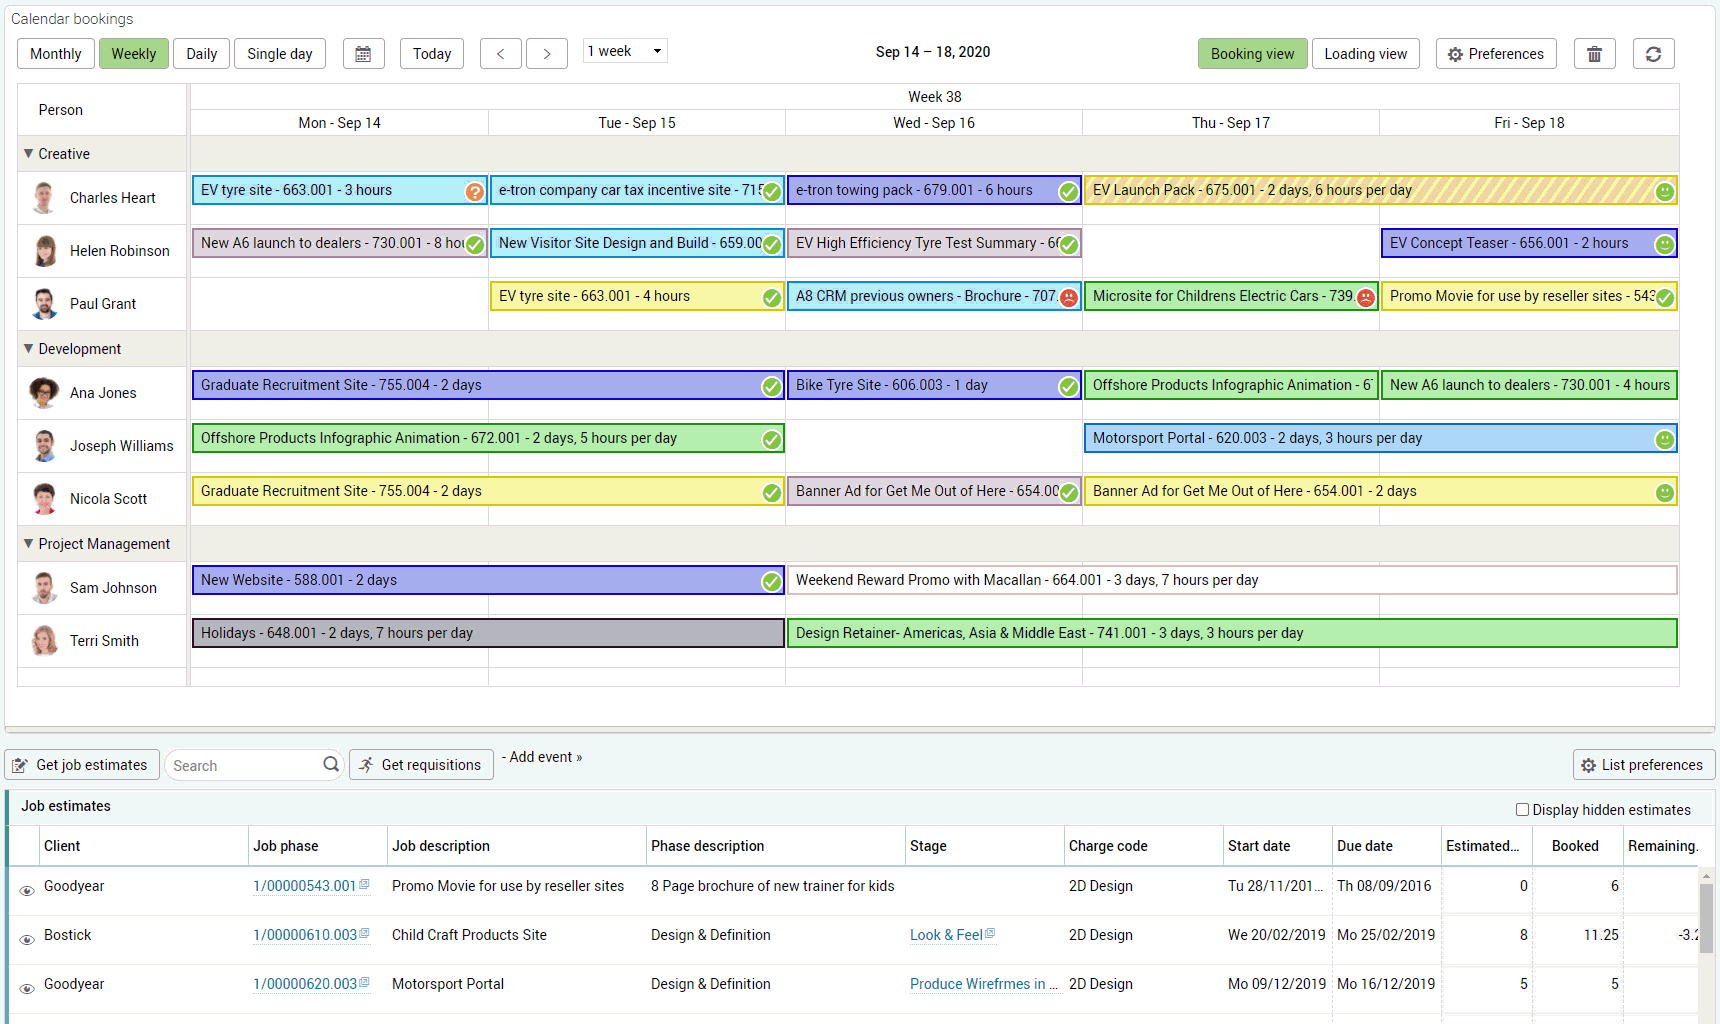Image resolution: width=1720 pixels, height=1024 pixels.
Task: Click the Today button
Action: coord(431,53)
